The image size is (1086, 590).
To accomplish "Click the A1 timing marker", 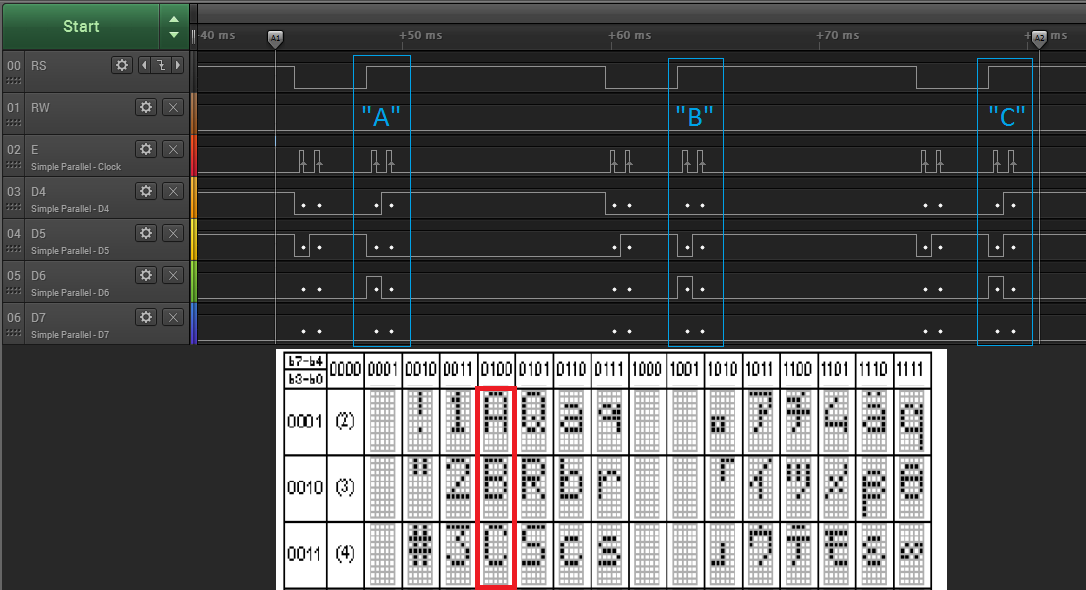I will (275, 39).
